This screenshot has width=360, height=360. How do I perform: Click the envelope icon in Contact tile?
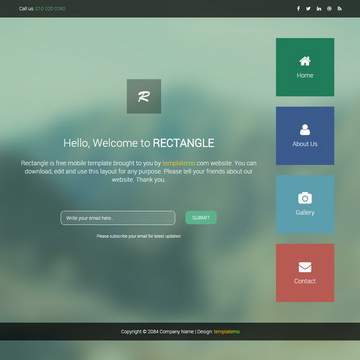[305, 267]
